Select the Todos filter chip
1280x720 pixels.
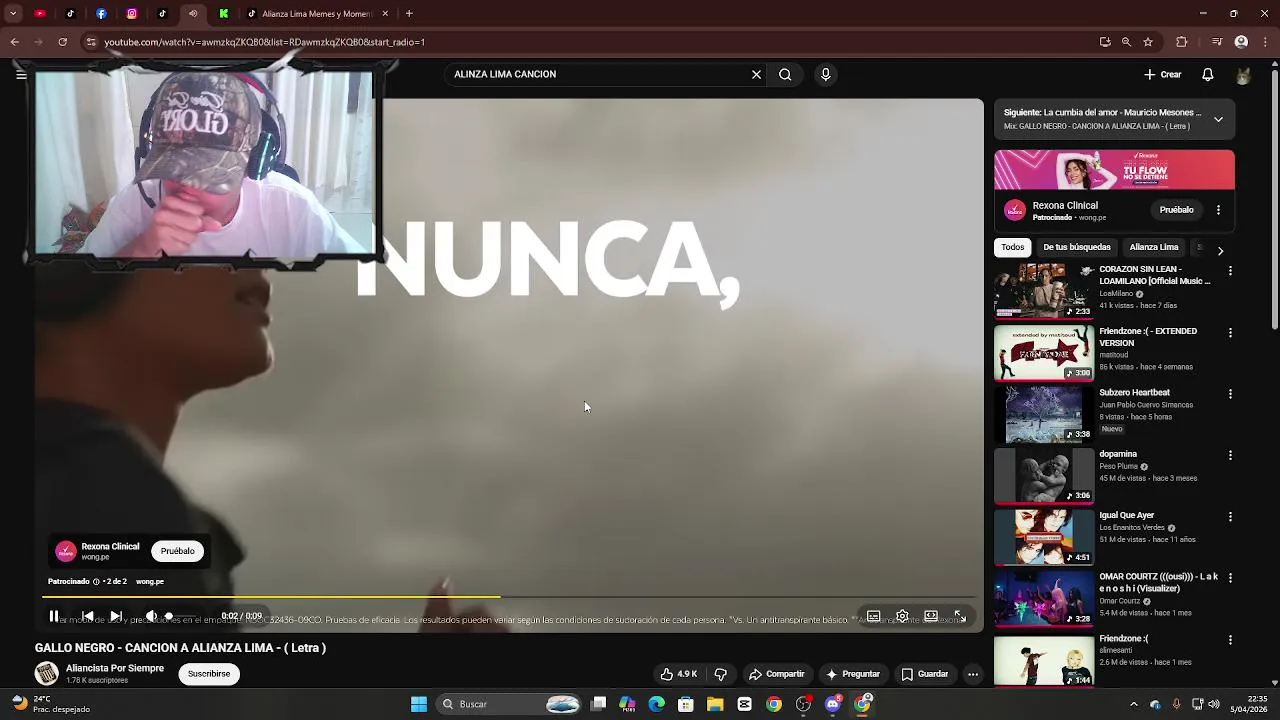(x=1013, y=247)
